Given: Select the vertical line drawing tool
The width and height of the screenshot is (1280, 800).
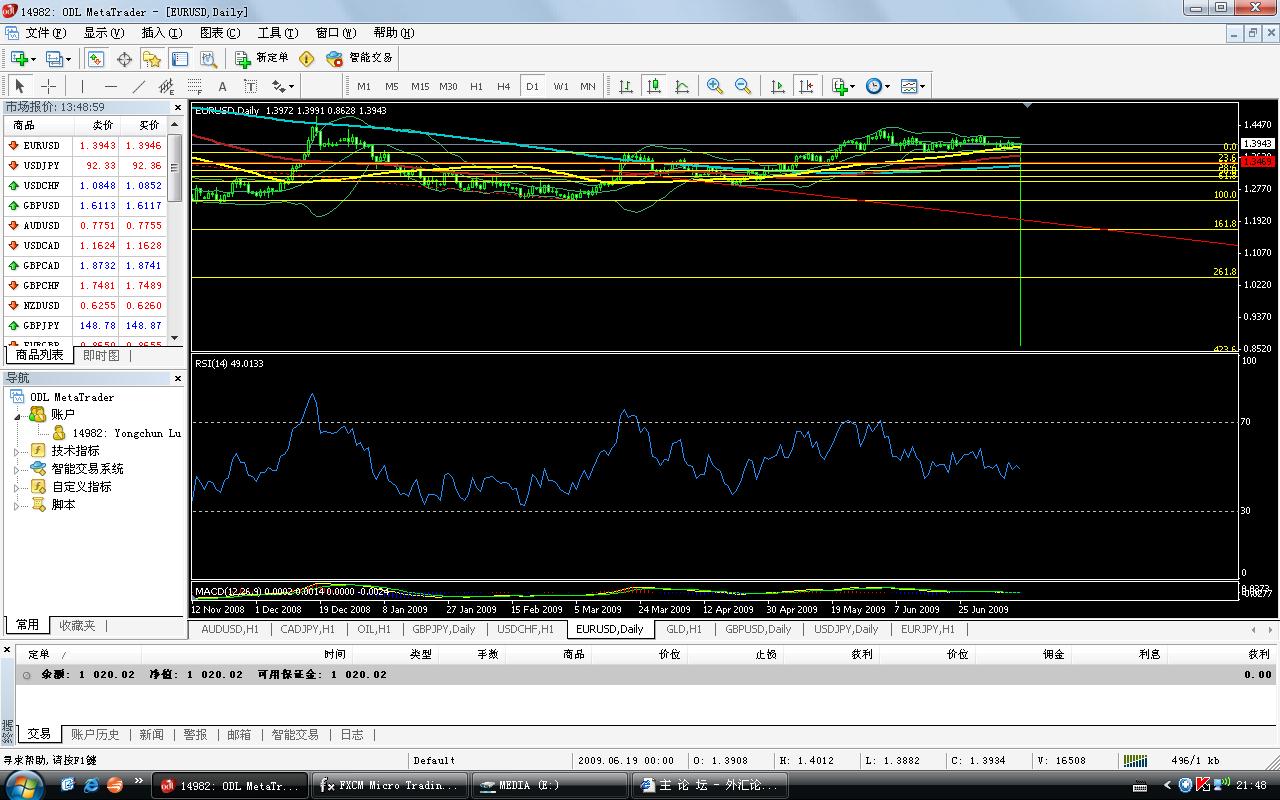Looking at the screenshot, I should [82, 86].
